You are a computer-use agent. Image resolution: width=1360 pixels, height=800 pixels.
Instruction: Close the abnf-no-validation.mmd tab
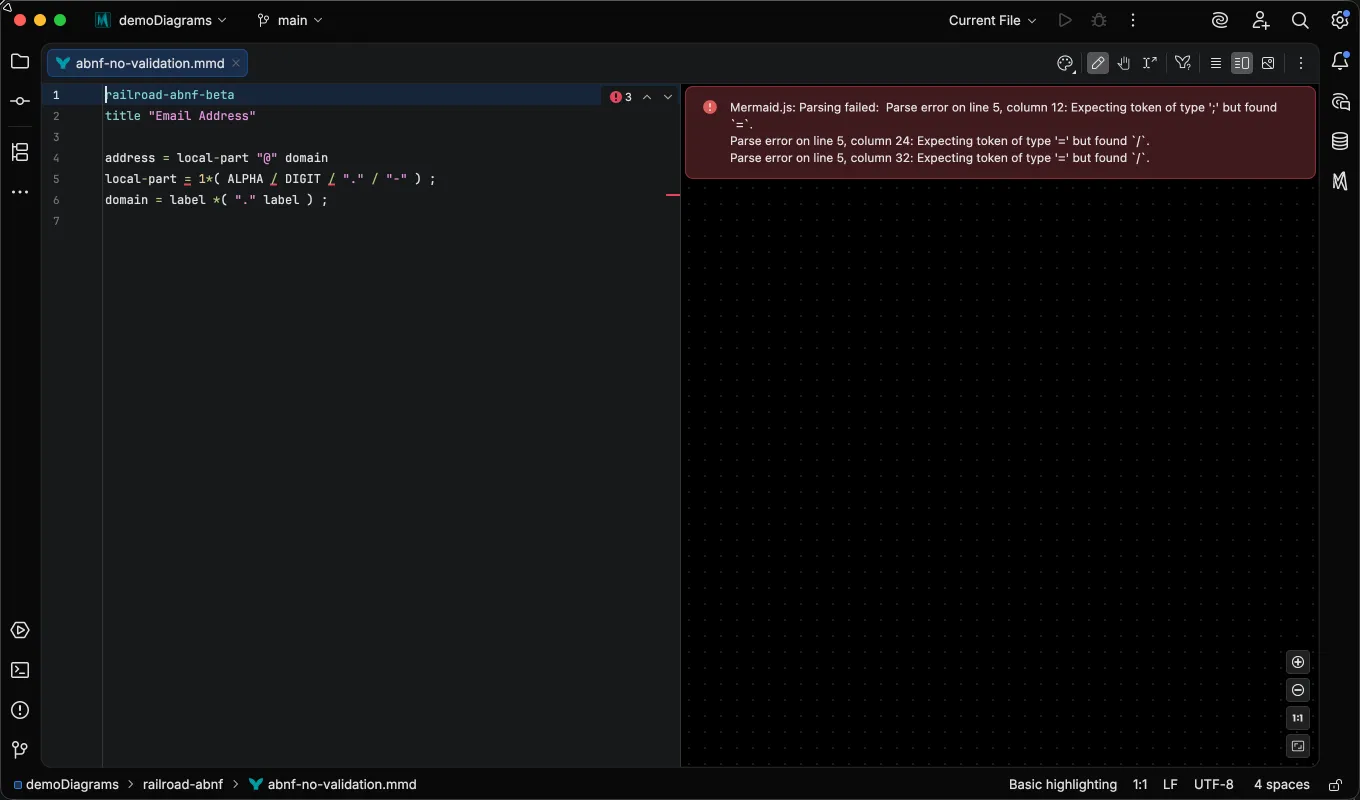[236, 63]
